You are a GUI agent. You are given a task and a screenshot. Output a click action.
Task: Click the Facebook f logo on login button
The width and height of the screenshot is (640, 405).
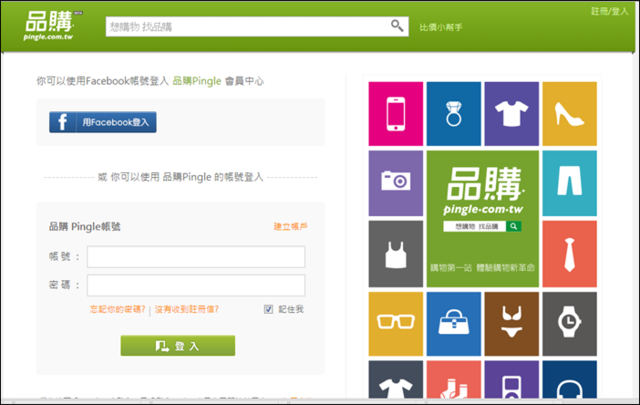point(62,122)
